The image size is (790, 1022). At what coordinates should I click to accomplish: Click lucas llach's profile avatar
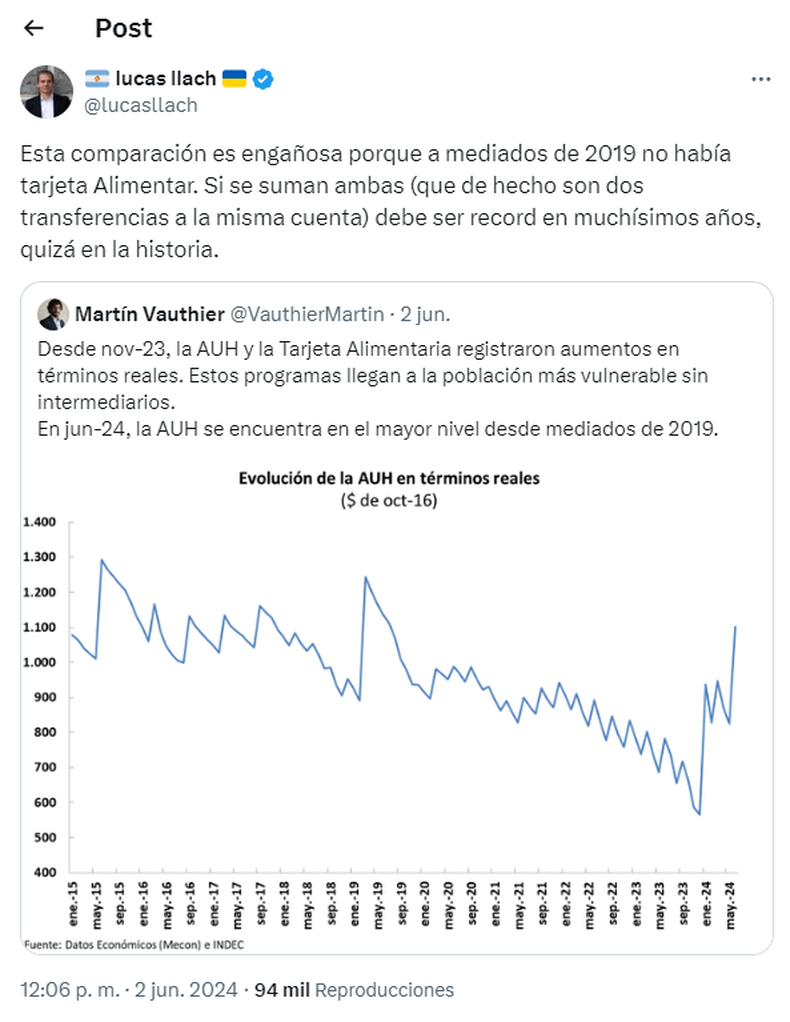point(47,92)
